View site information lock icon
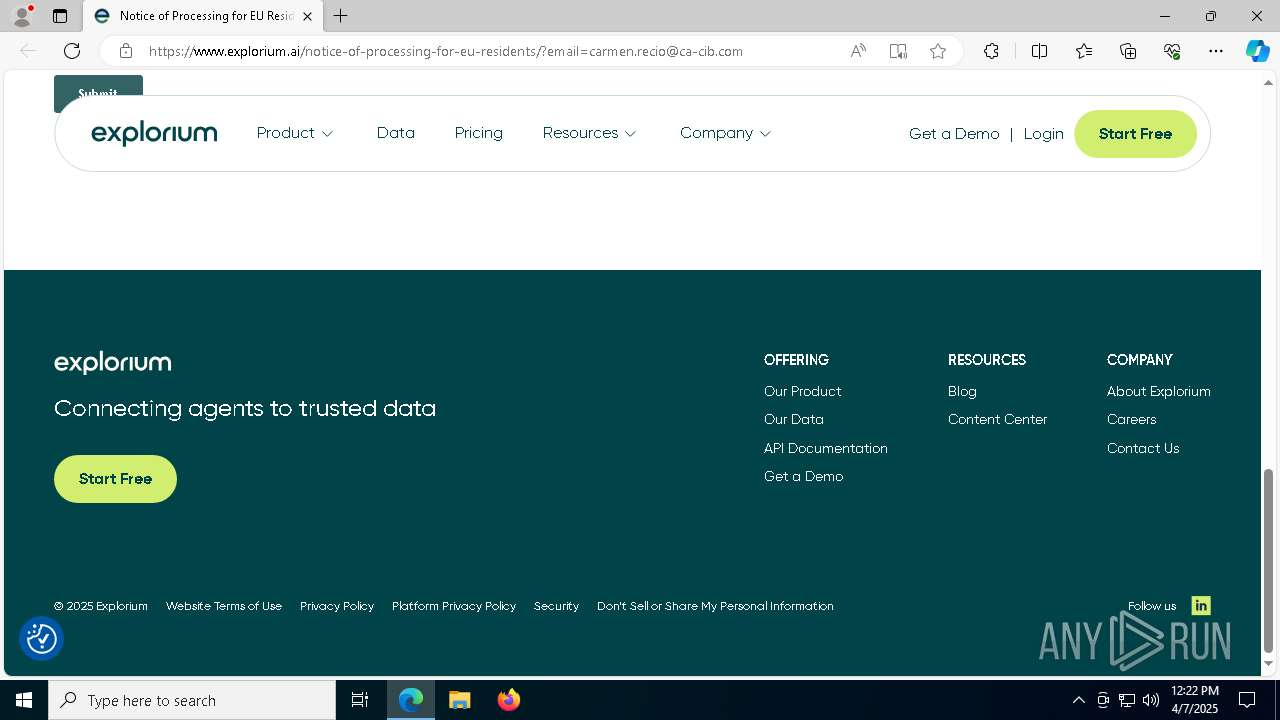Image resolution: width=1280 pixels, height=720 pixels. (x=125, y=51)
